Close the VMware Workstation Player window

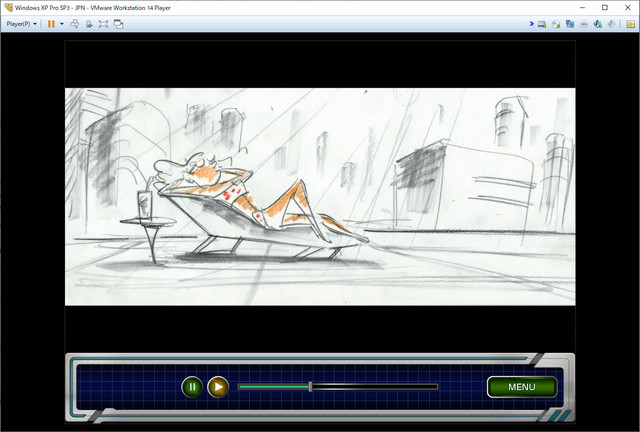coord(628,7)
